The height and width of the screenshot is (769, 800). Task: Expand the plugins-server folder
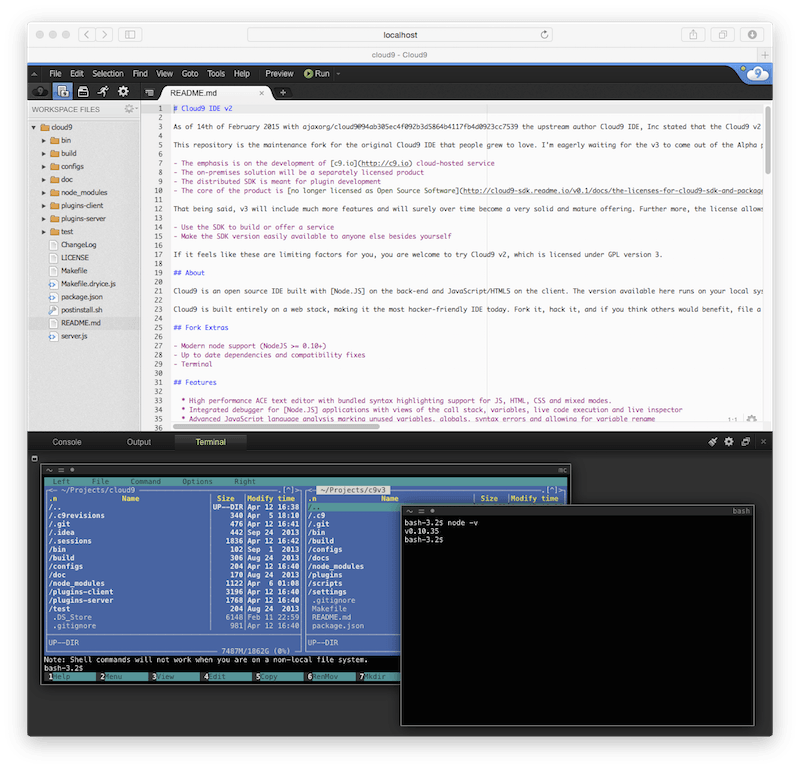pyautogui.click(x=44, y=219)
